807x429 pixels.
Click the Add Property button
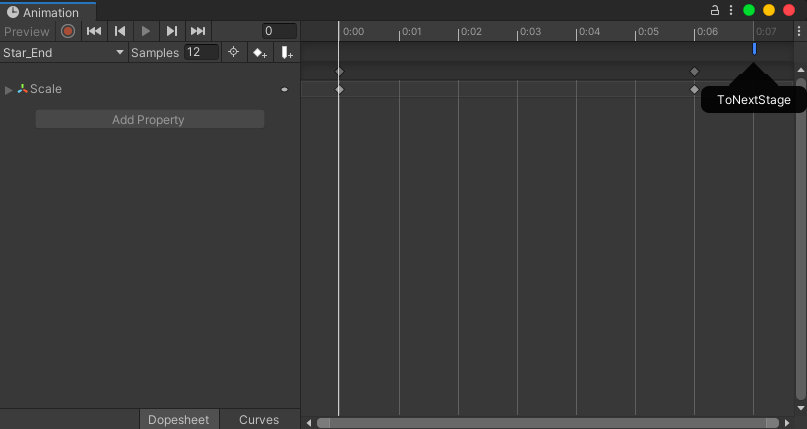pyautogui.click(x=150, y=119)
